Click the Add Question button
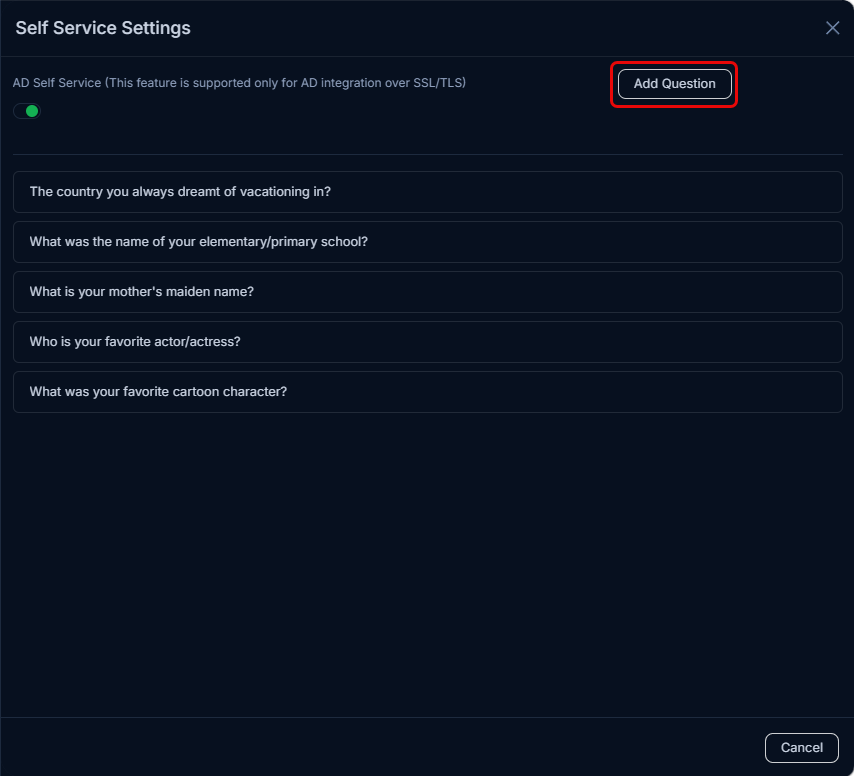This screenshot has width=854, height=776. click(674, 84)
